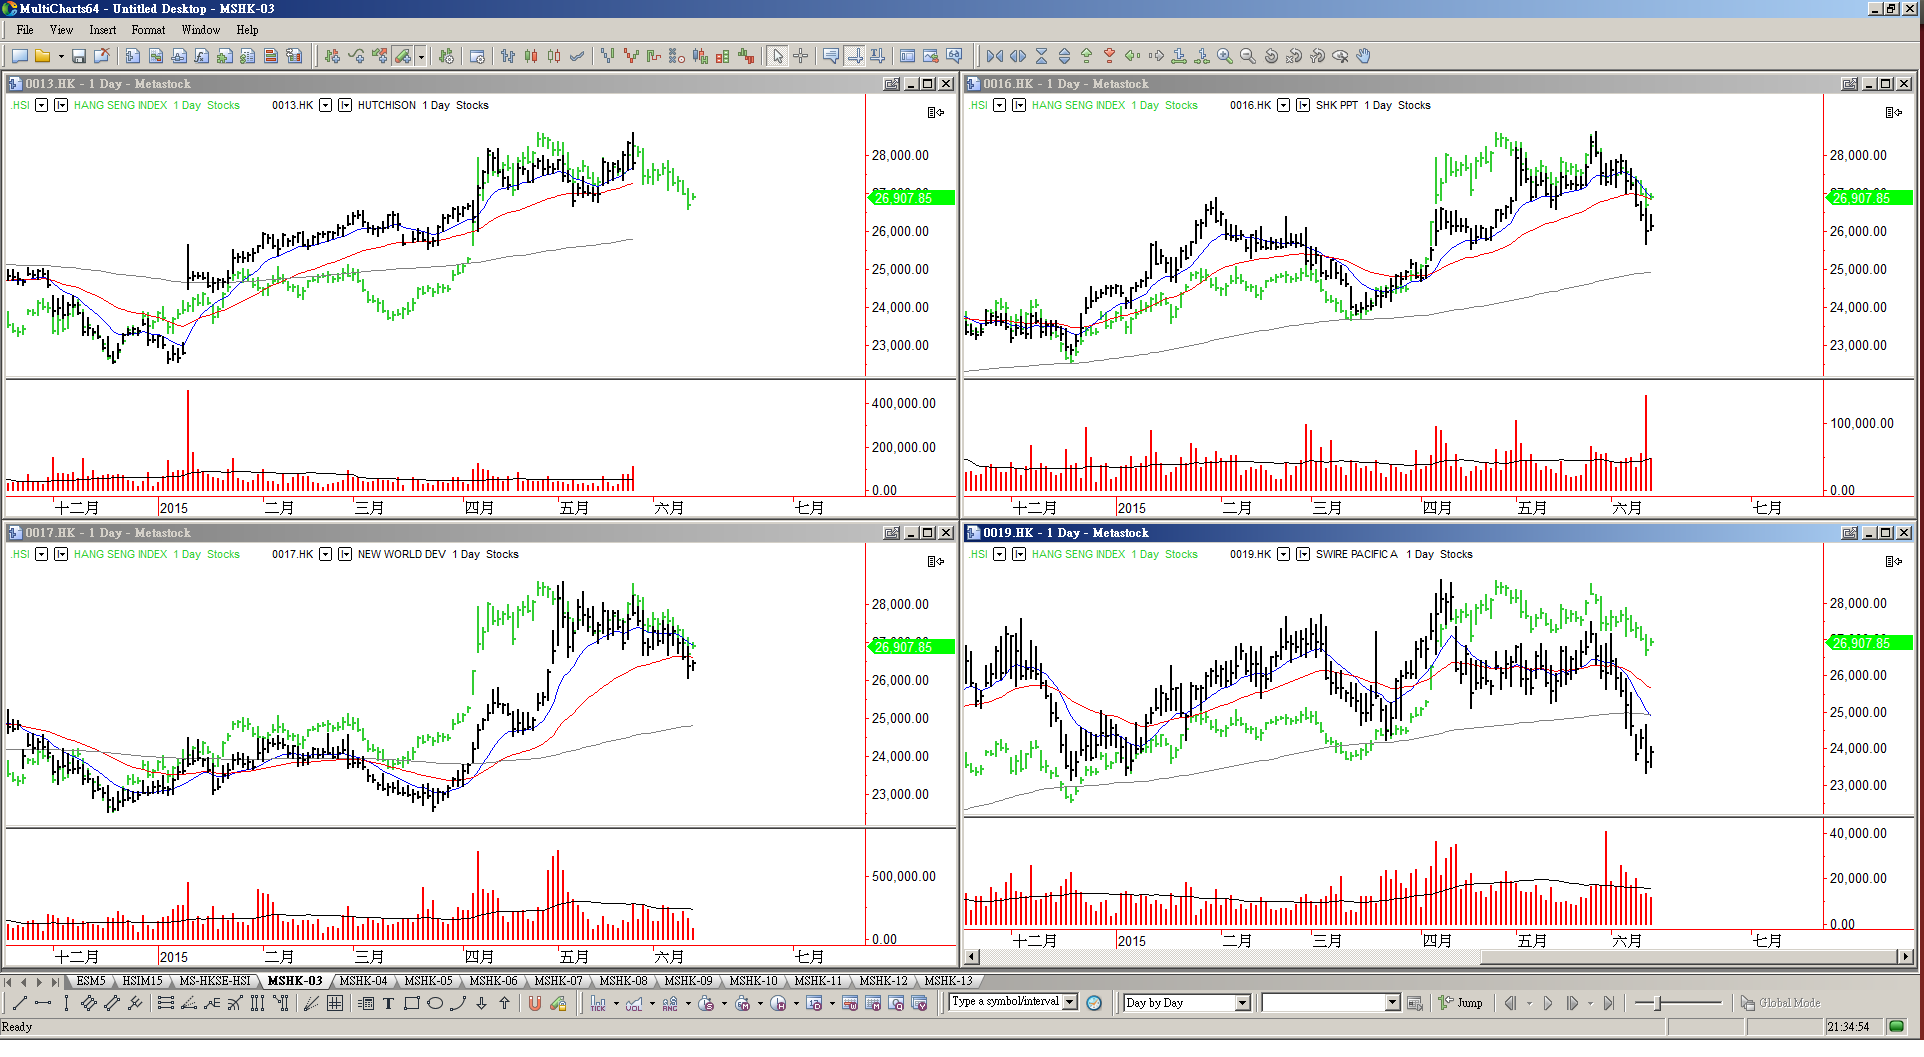This screenshot has width=1924, height=1057.
Task: Toggle the 0013.HK Hutchison series status button
Action: tap(345, 105)
